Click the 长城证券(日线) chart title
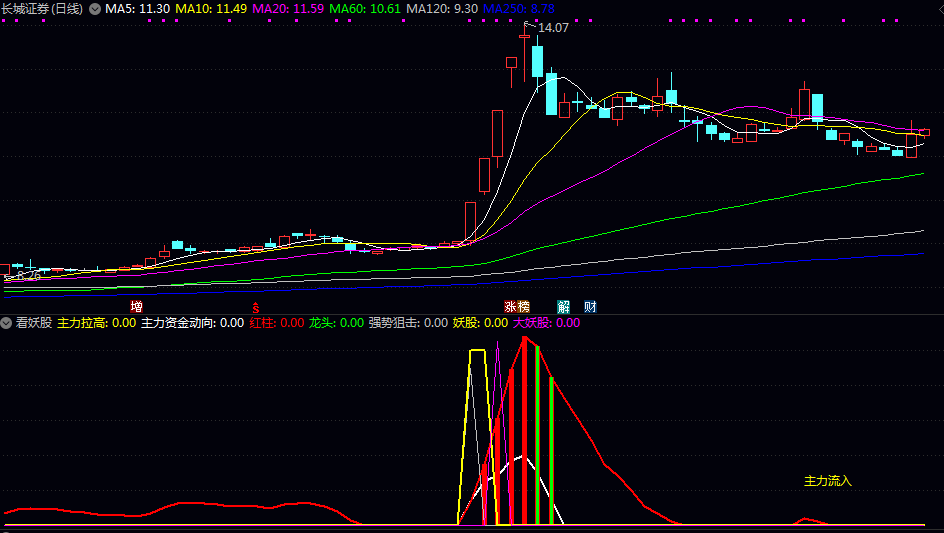The width and height of the screenshot is (944, 533). (x=42, y=9)
